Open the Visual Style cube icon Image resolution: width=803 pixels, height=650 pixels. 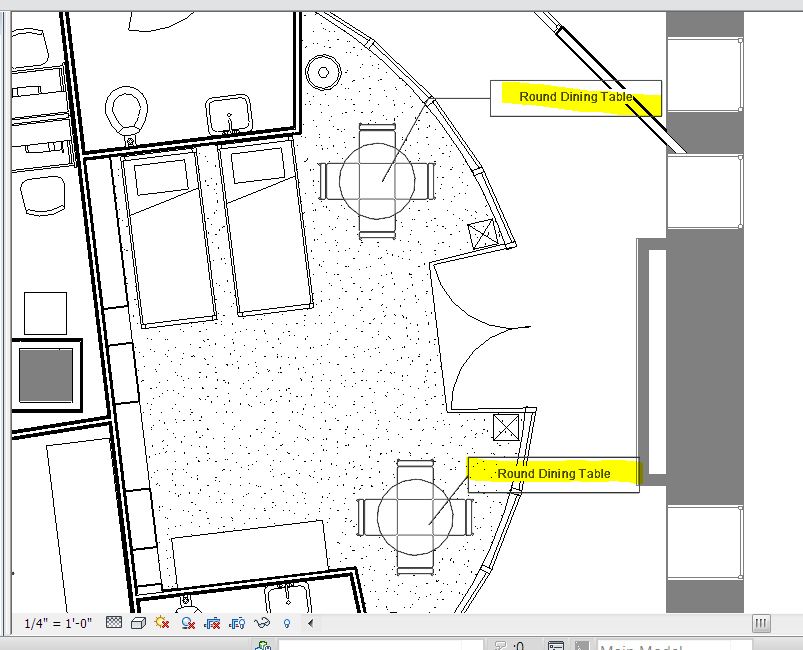coord(138,623)
